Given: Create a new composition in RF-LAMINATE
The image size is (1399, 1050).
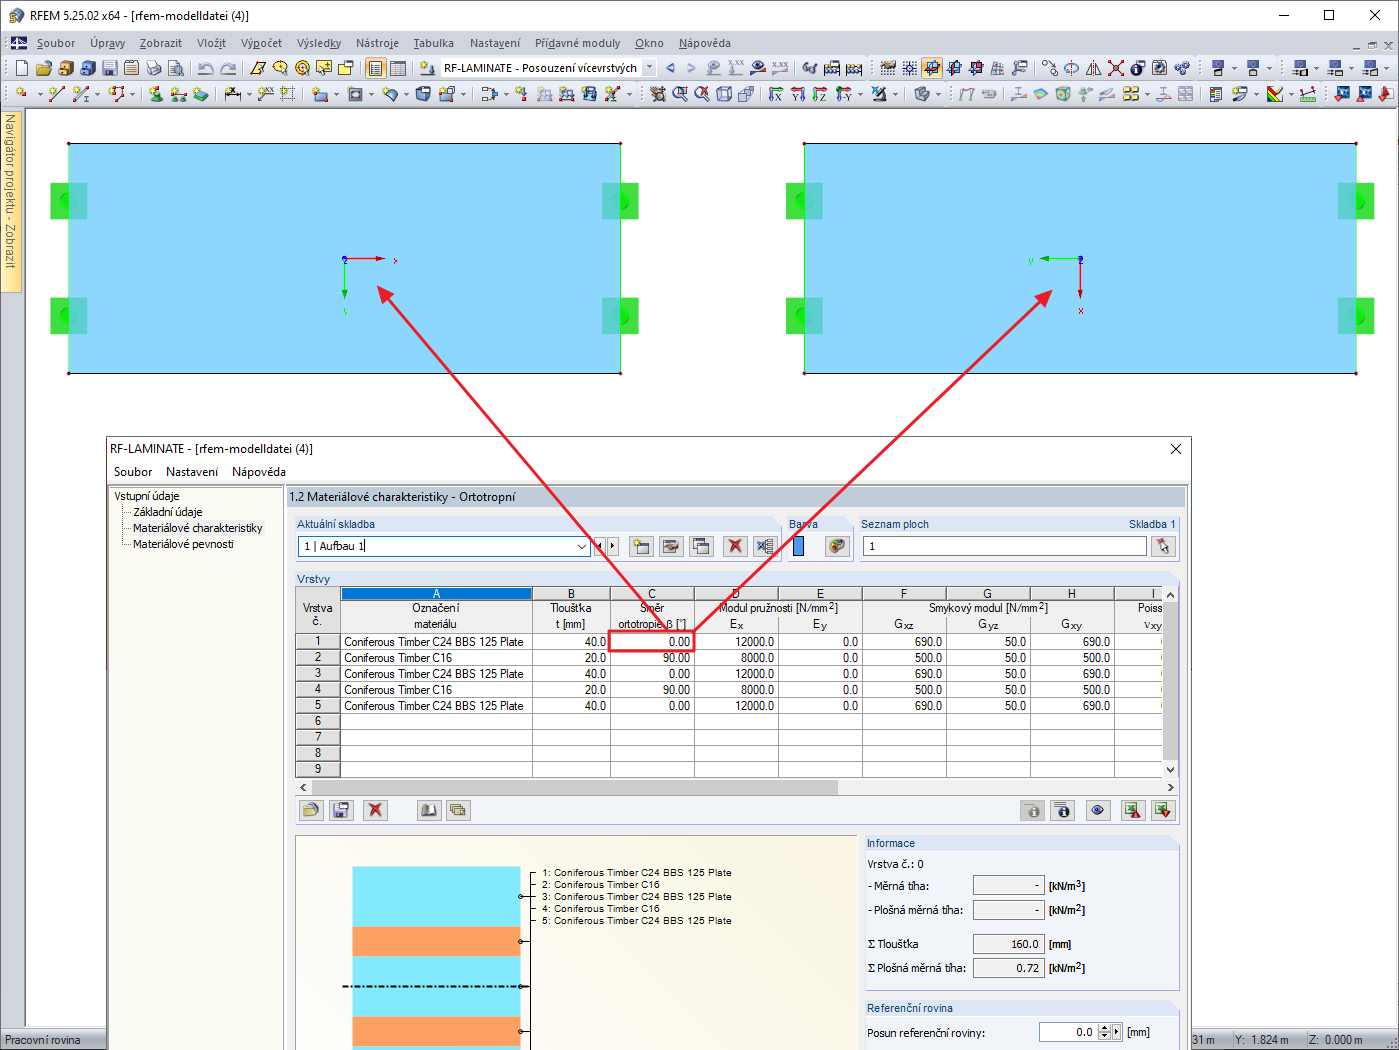Looking at the screenshot, I should pos(641,546).
